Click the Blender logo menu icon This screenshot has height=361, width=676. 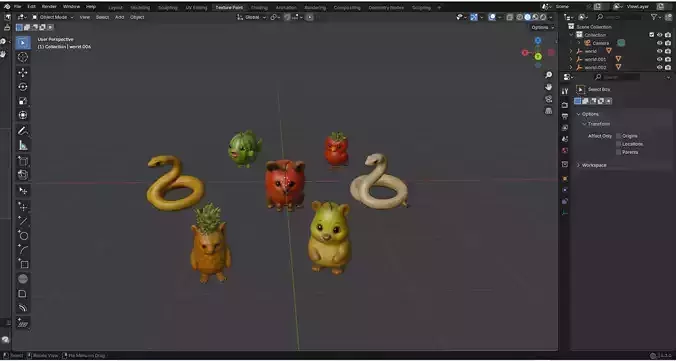7,6
